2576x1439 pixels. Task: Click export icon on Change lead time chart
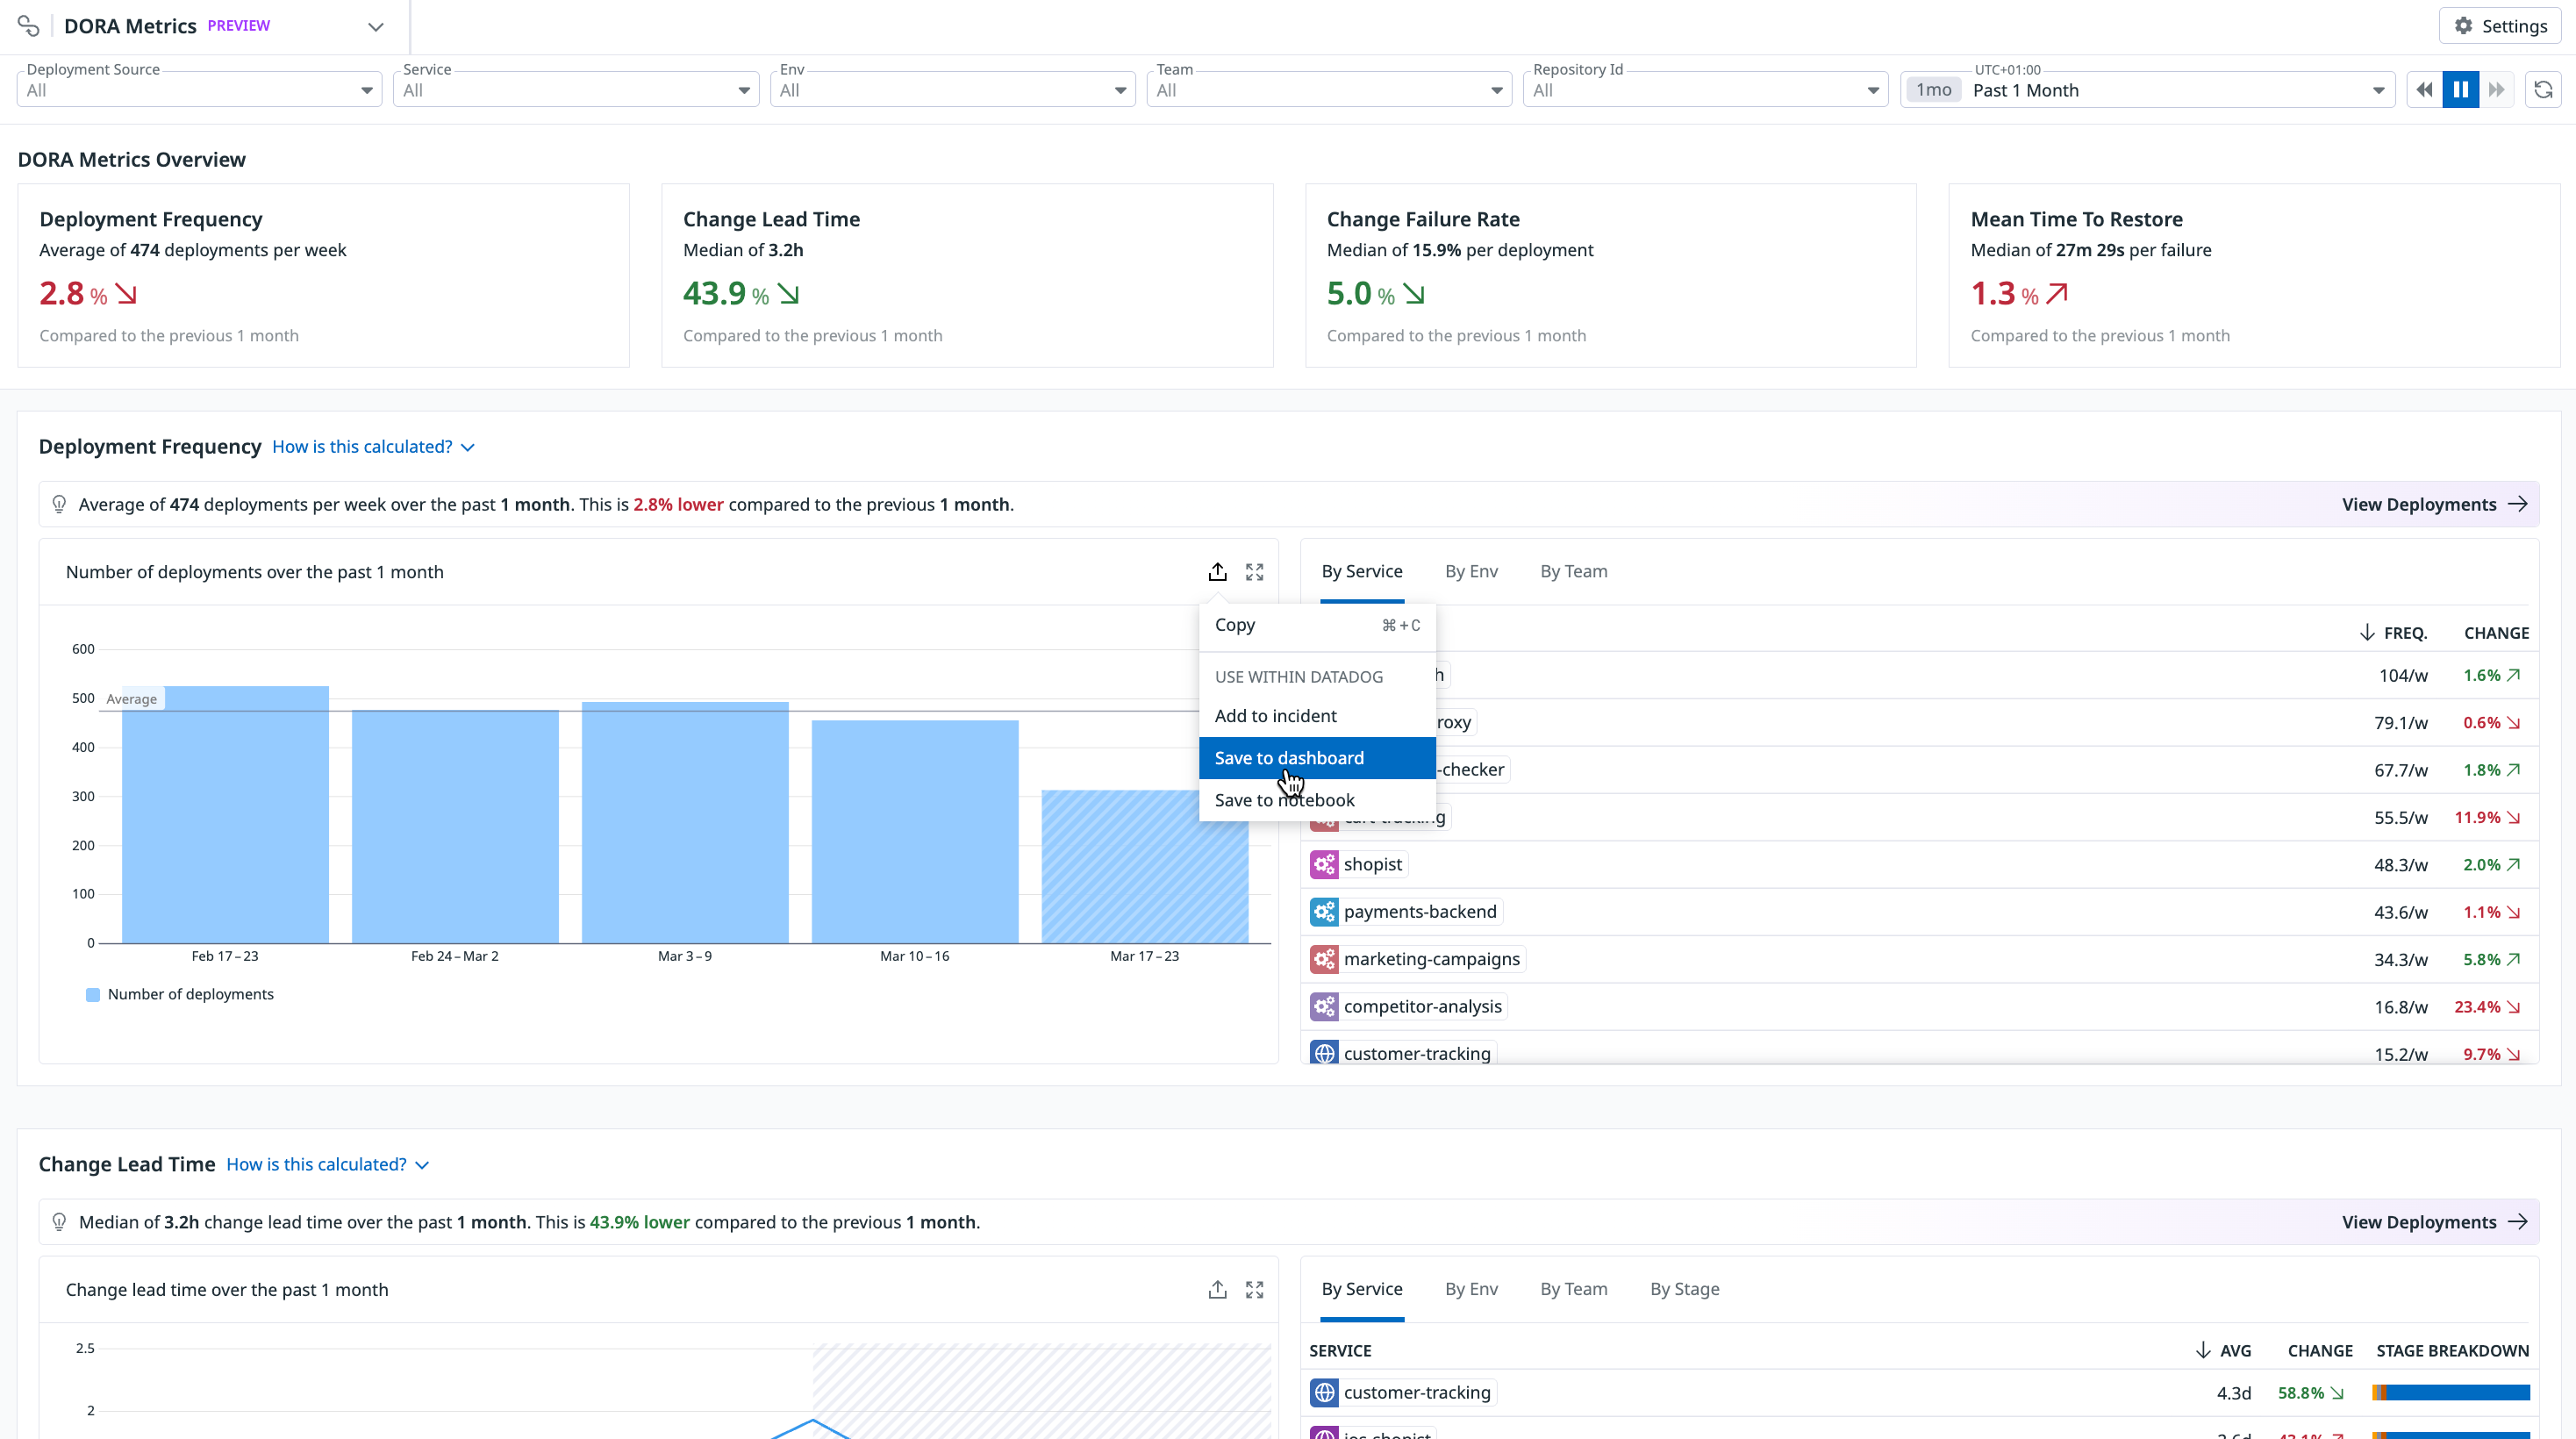pyautogui.click(x=1217, y=1290)
